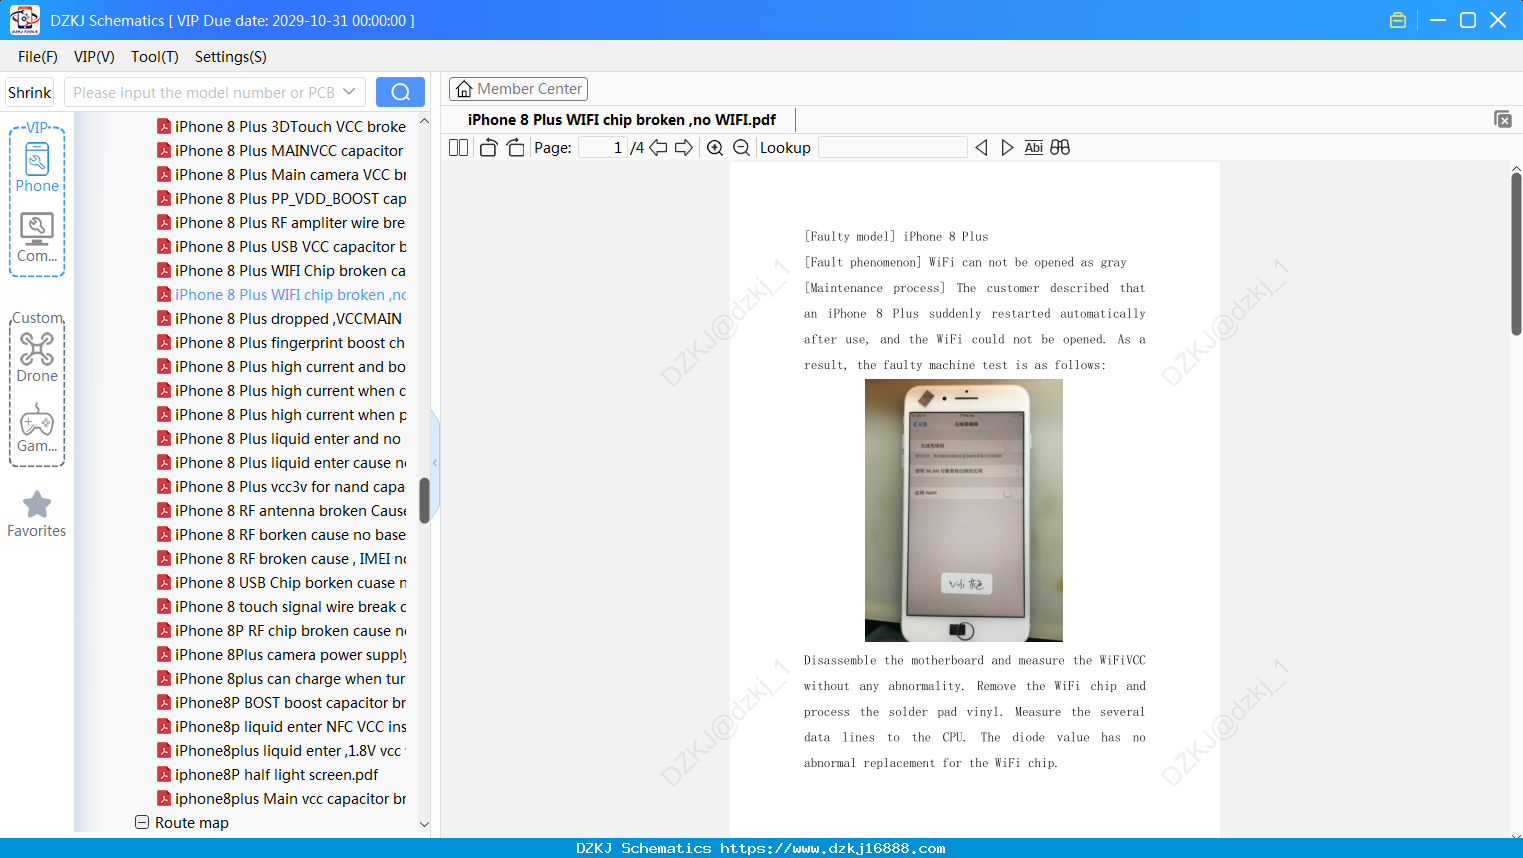Image resolution: width=1523 pixels, height=858 pixels.
Task: Open iPhone 8 Plus WIFI Chip broken ca file
Action: click(282, 270)
